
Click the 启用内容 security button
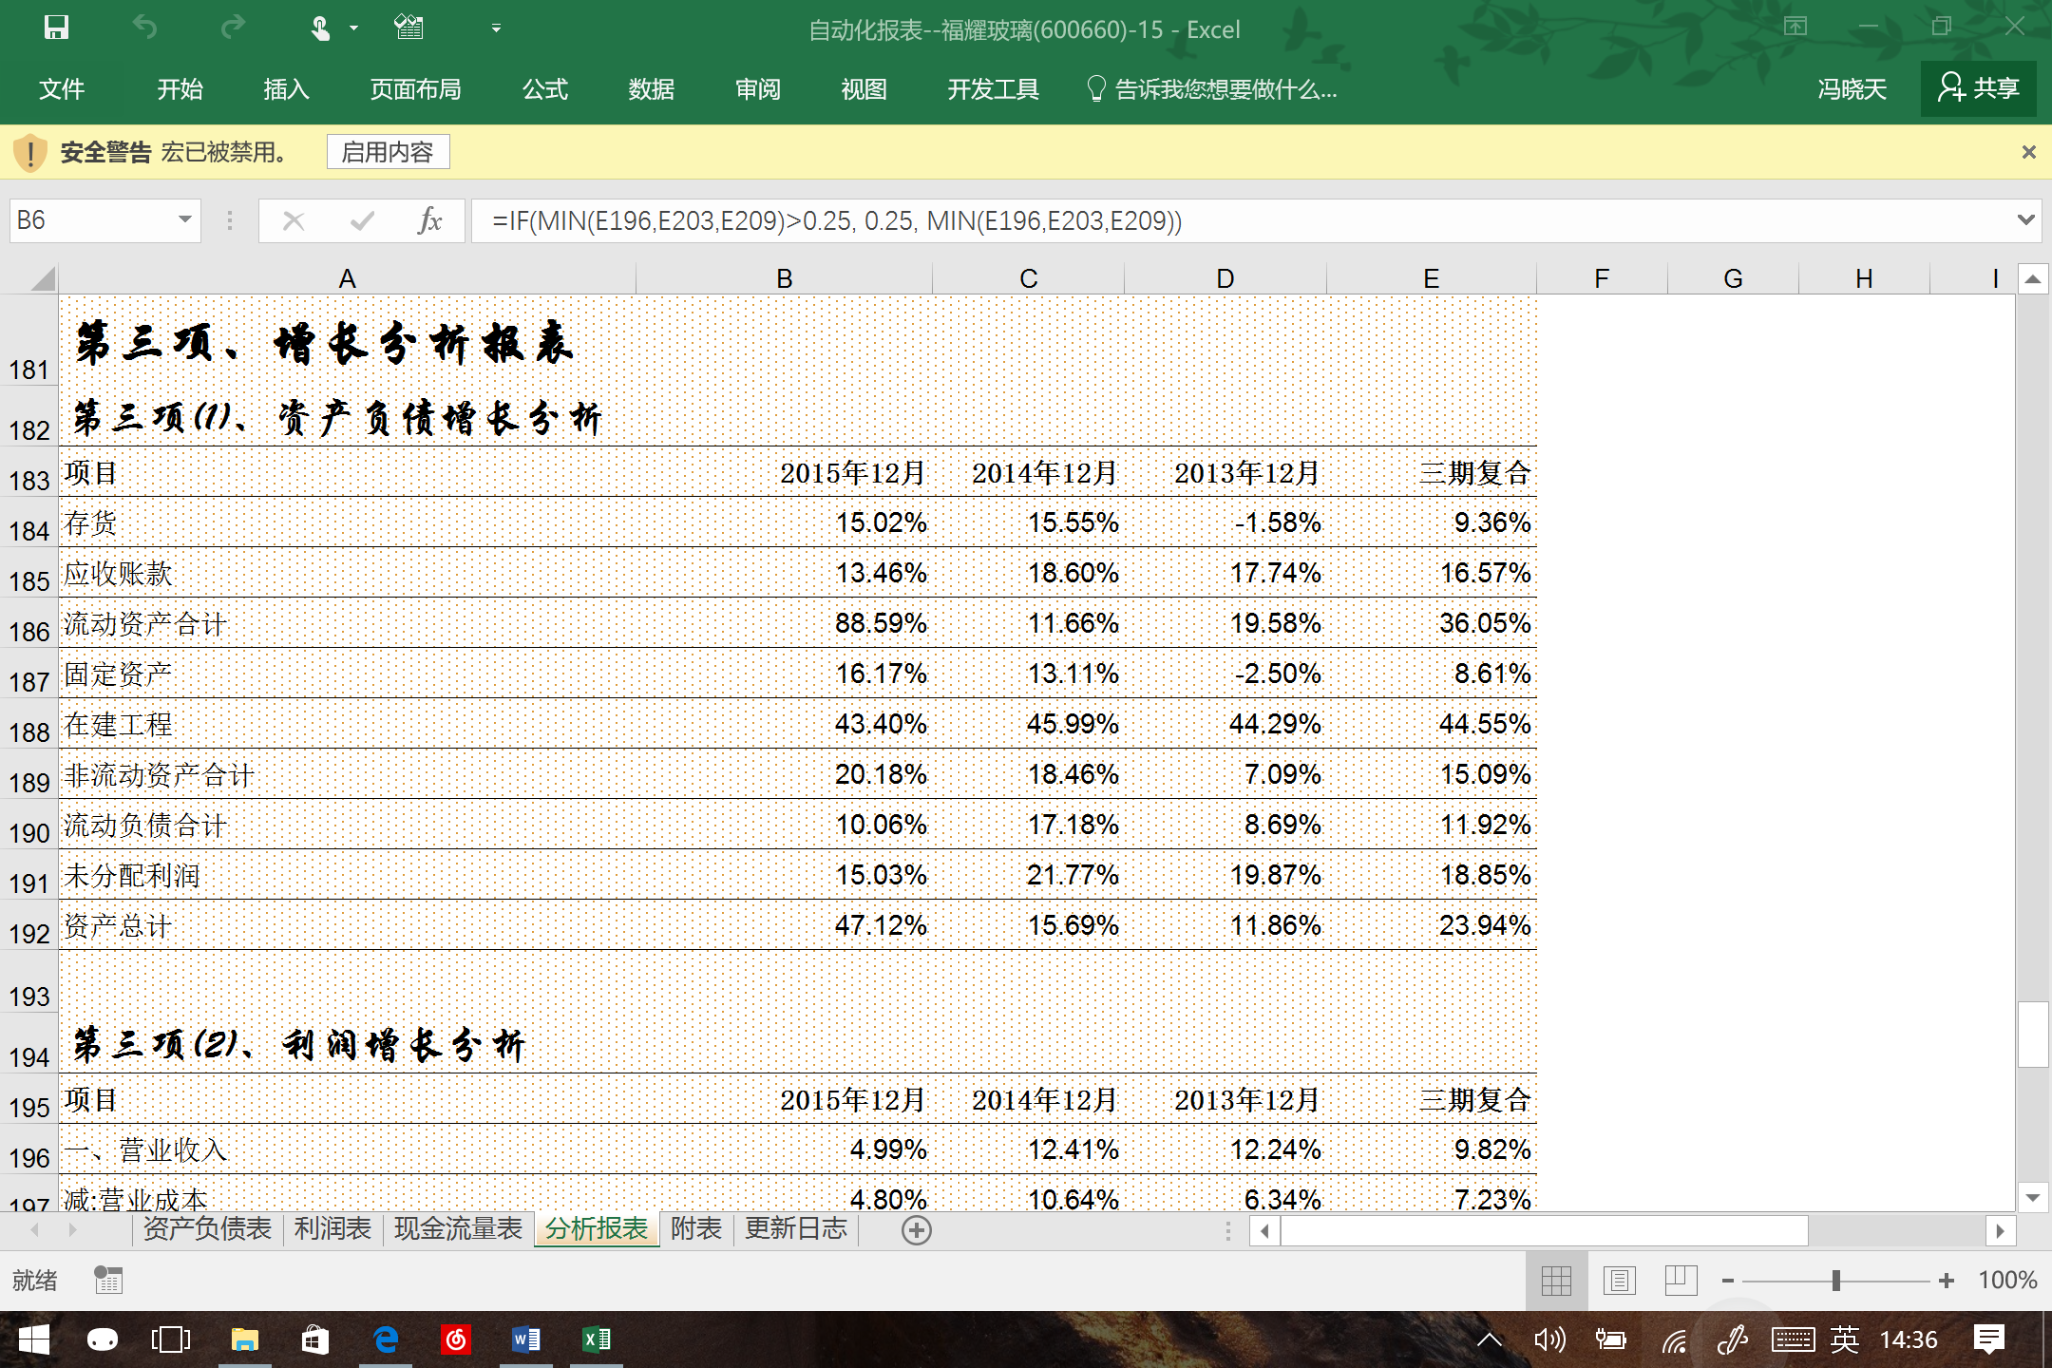388,151
